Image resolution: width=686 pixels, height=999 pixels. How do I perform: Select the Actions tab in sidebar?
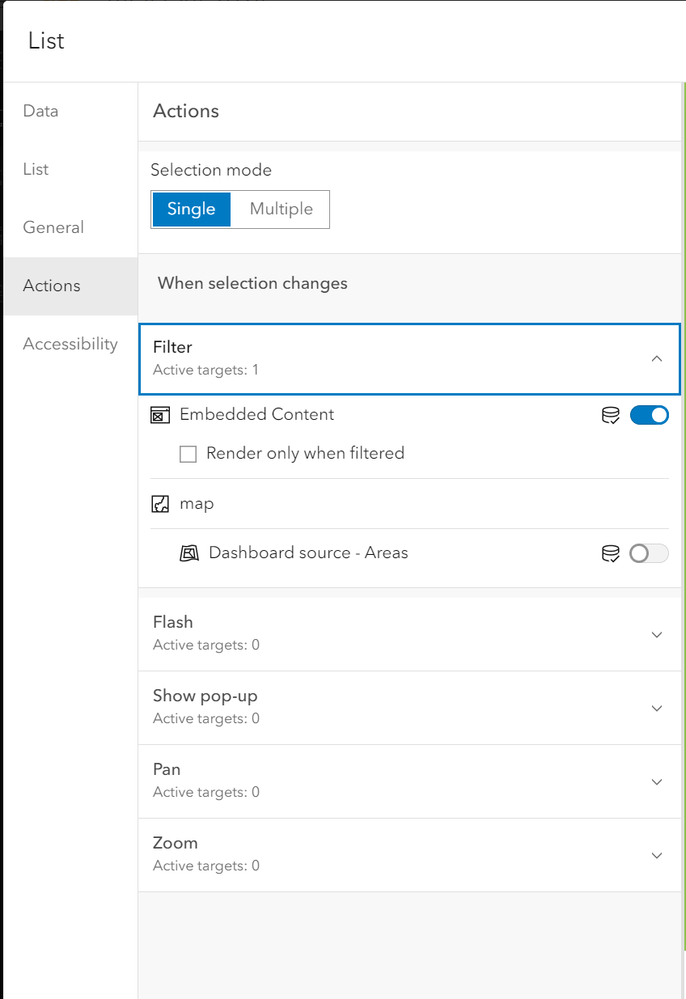52,286
